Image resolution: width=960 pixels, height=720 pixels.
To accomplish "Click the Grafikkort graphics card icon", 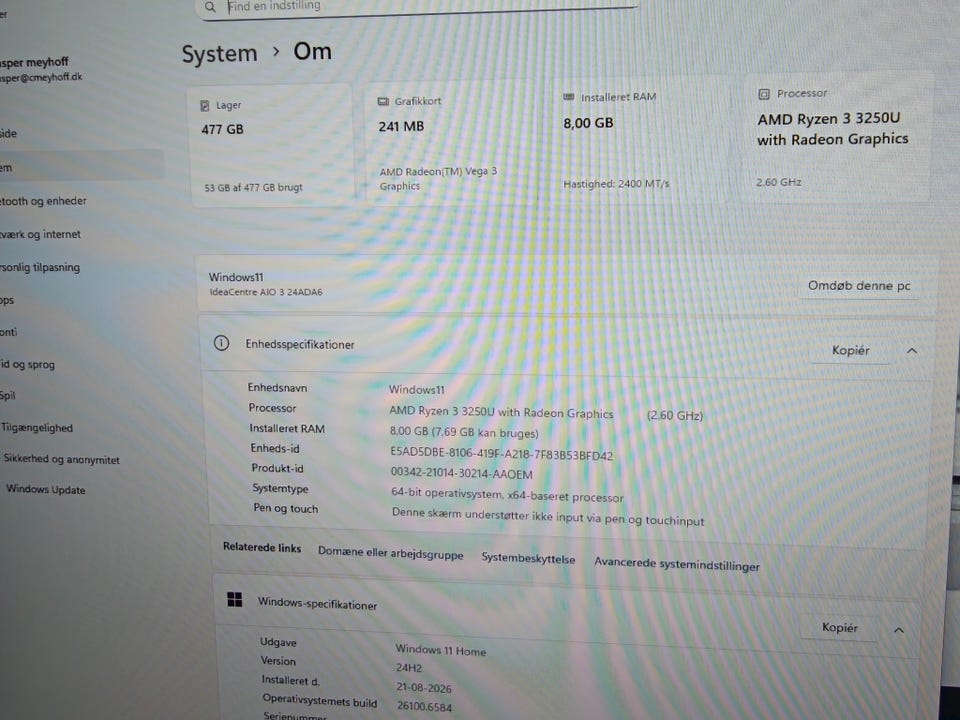I will pos(383,102).
